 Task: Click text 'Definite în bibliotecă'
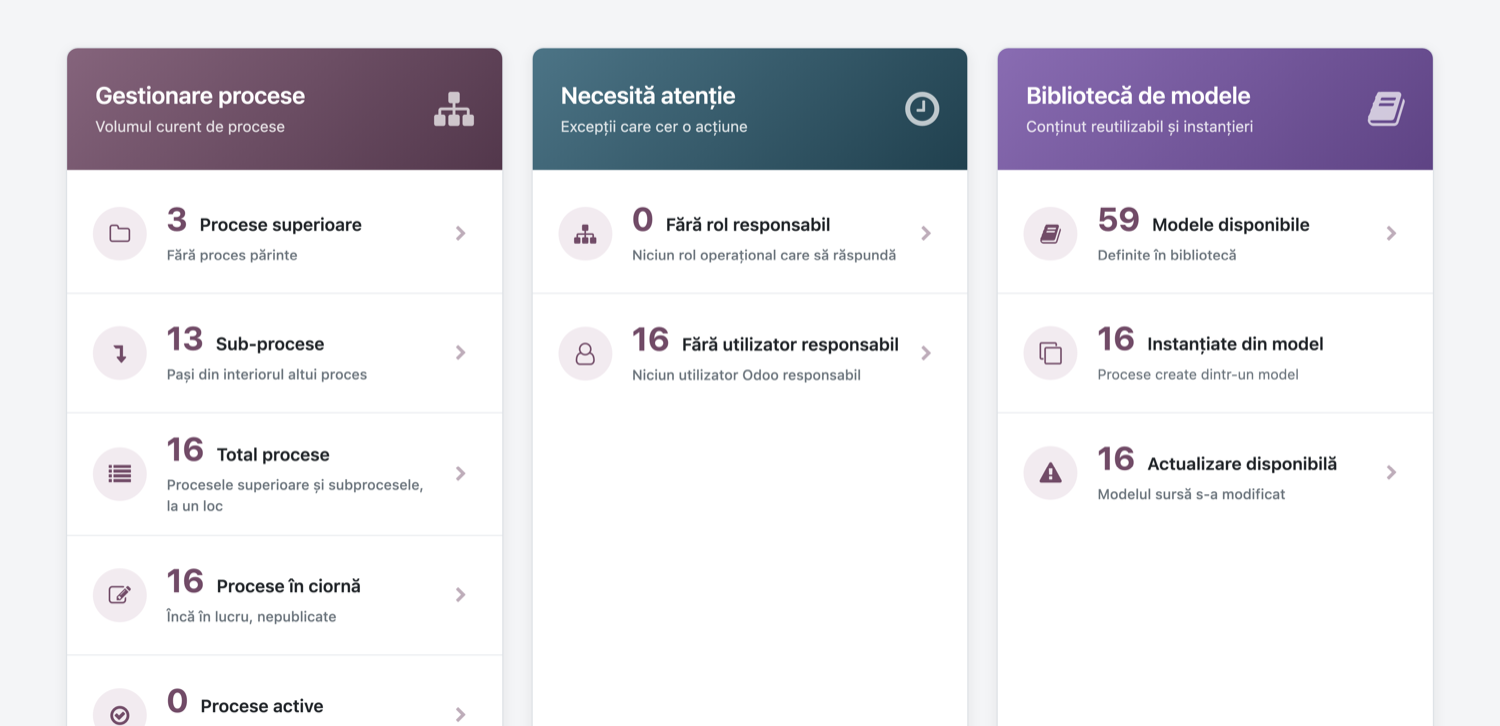tap(1167, 255)
